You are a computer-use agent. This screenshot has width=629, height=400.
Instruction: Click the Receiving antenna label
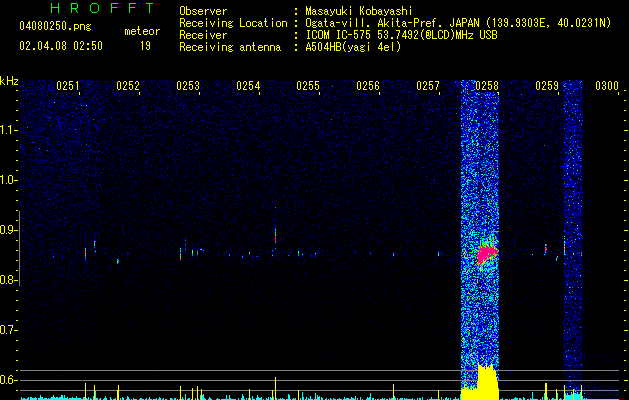(x=230, y=47)
